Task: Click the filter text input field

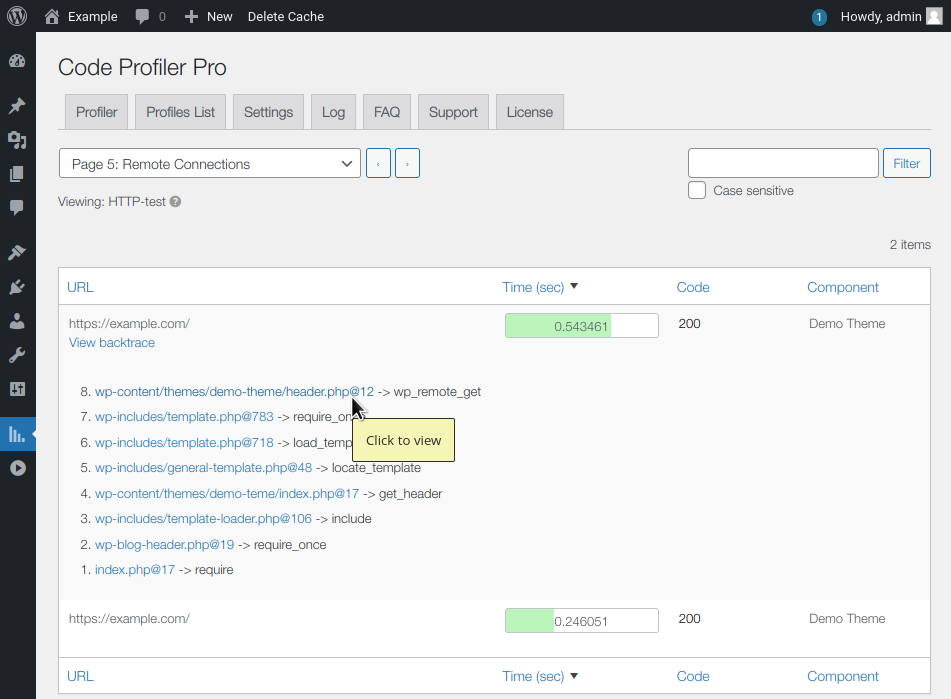Action: click(782, 164)
